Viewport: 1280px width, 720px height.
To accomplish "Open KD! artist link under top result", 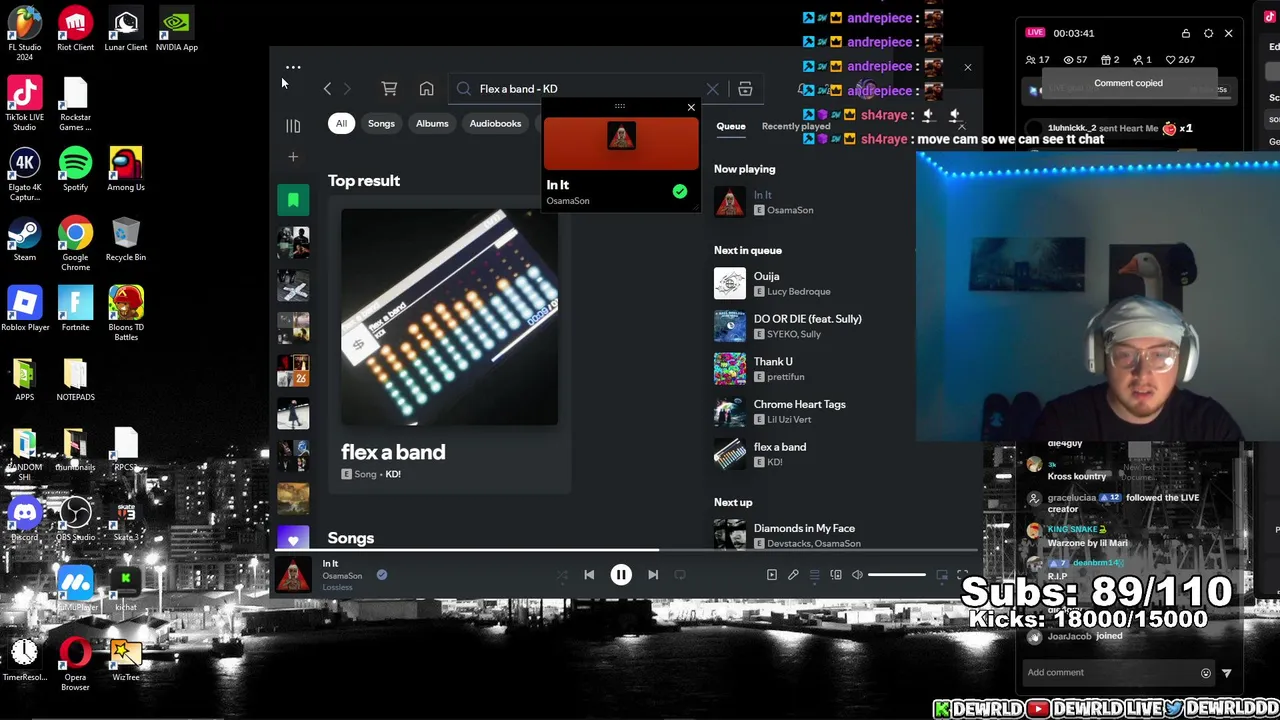I will coord(393,475).
